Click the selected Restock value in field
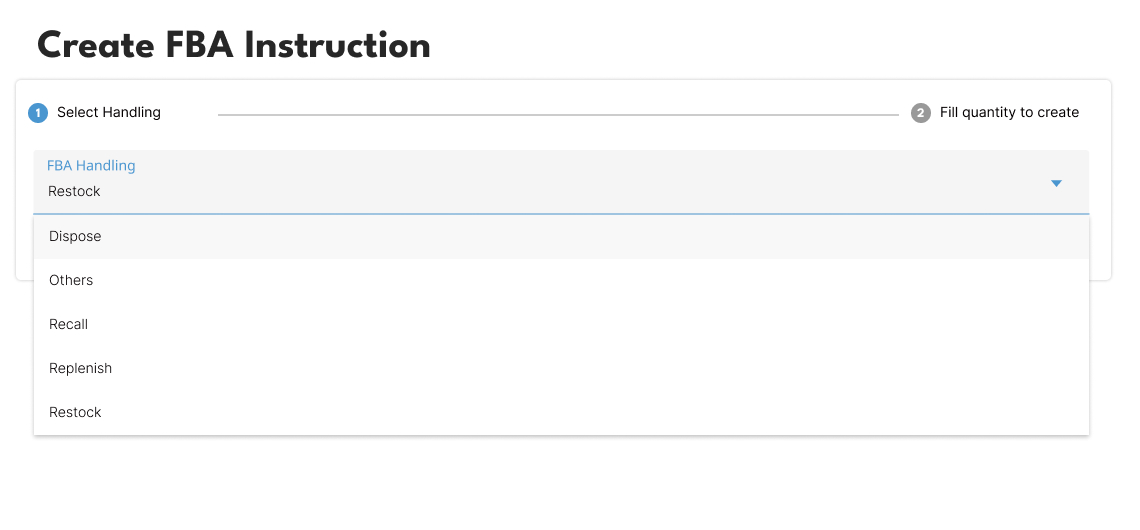Image resolution: width=1140 pixels, height=530 pixels. [75, 192]
